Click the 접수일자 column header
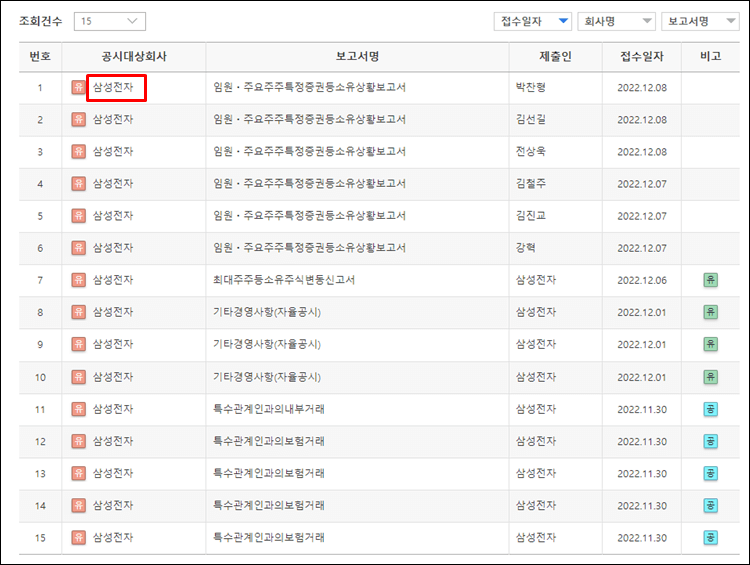This screenshot has height=565, width=750. pyautogui.click(x=642, y=56)
